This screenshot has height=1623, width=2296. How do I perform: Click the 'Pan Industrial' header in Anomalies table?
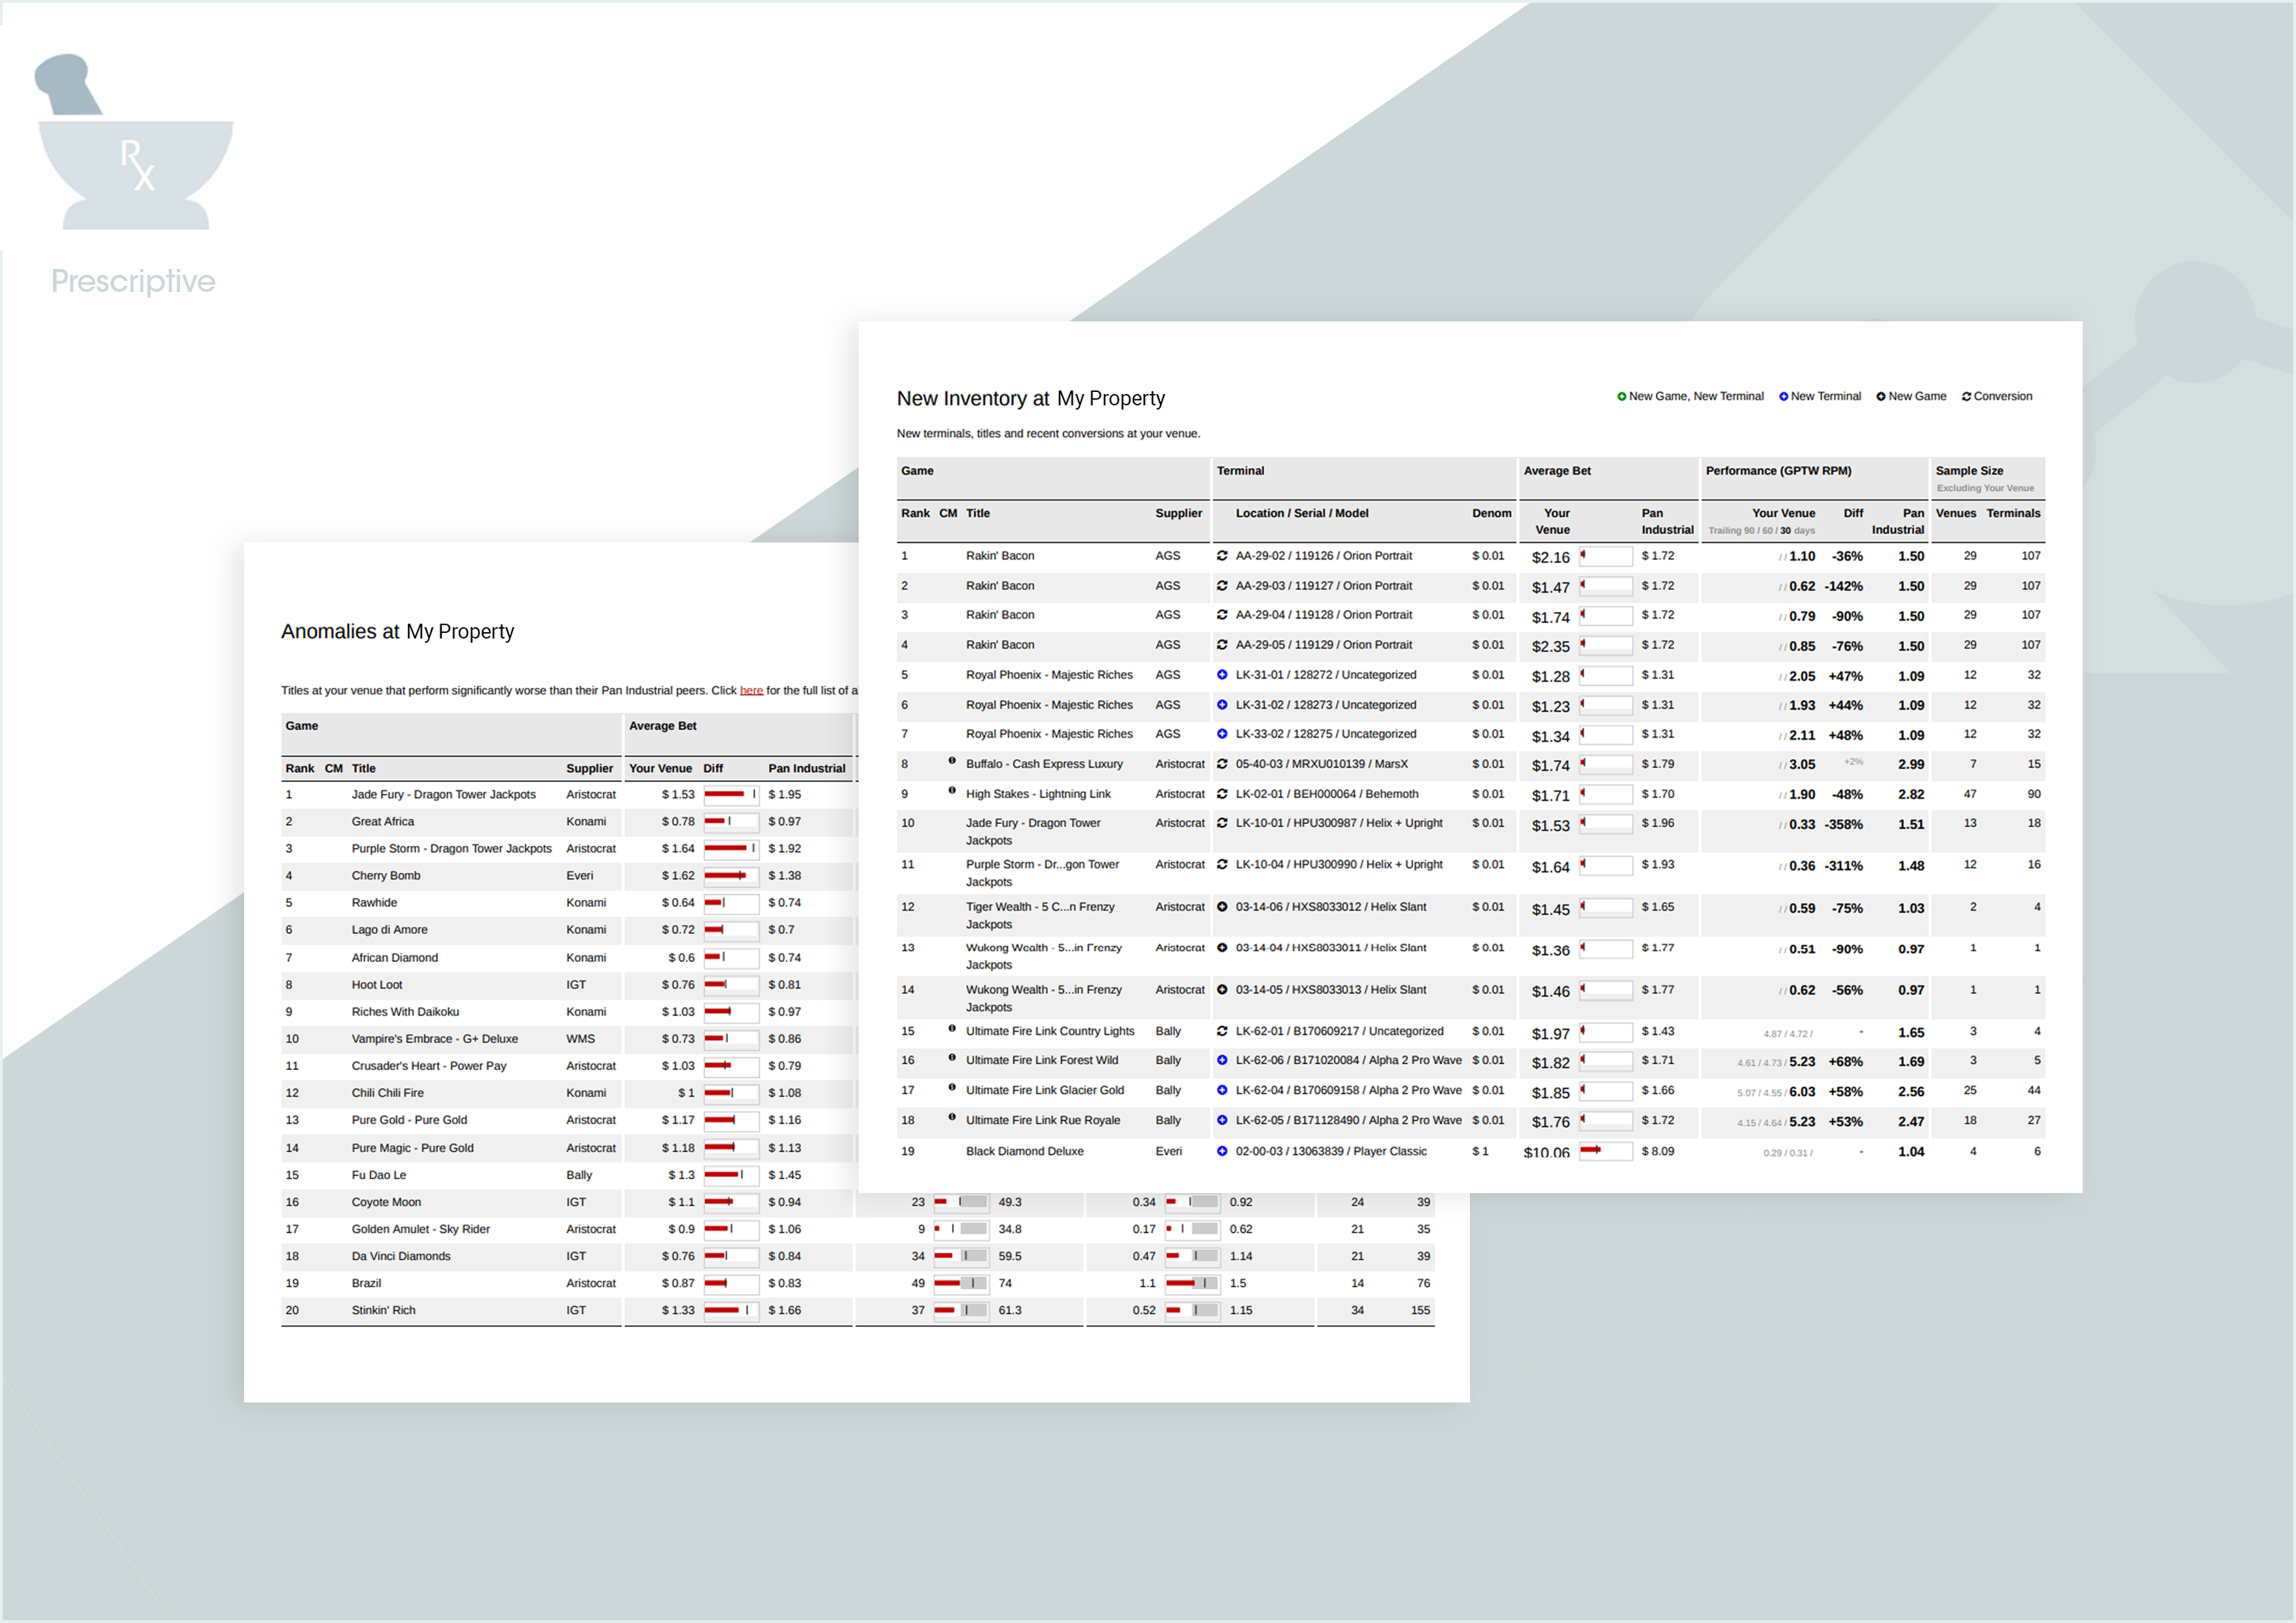pos(806,769)
